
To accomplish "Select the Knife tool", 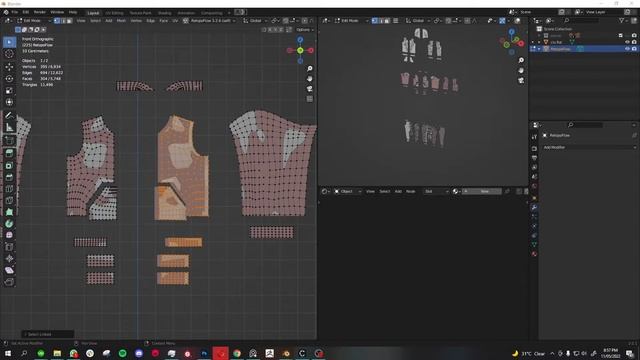I will (9, 200).
